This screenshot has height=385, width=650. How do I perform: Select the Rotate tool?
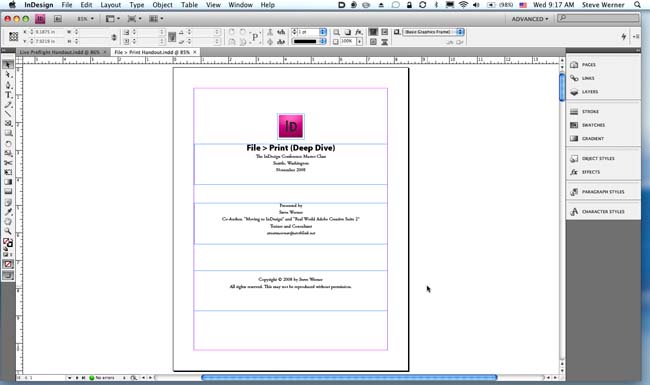click(8, 144)
